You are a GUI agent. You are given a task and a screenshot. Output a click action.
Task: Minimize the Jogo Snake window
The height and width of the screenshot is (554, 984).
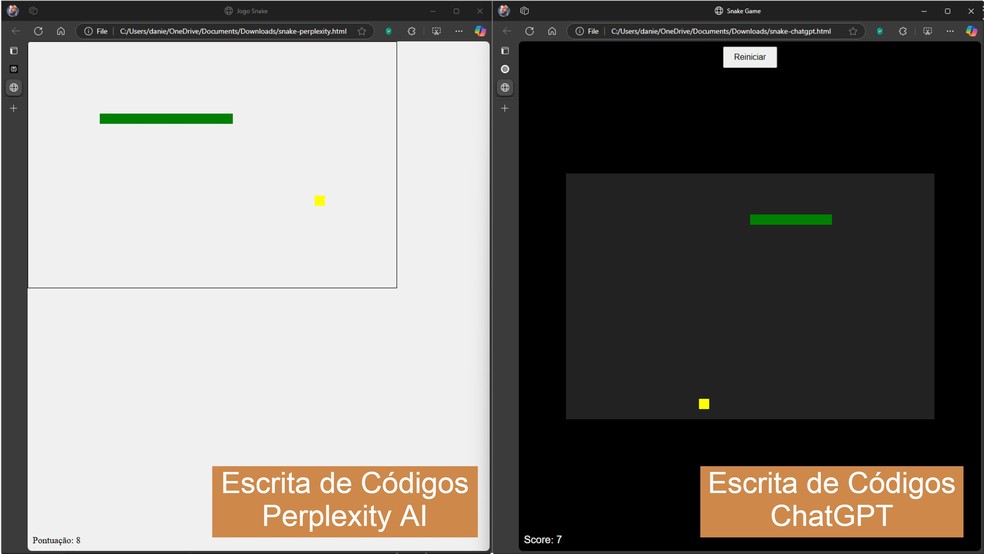[x=432, y=11]
